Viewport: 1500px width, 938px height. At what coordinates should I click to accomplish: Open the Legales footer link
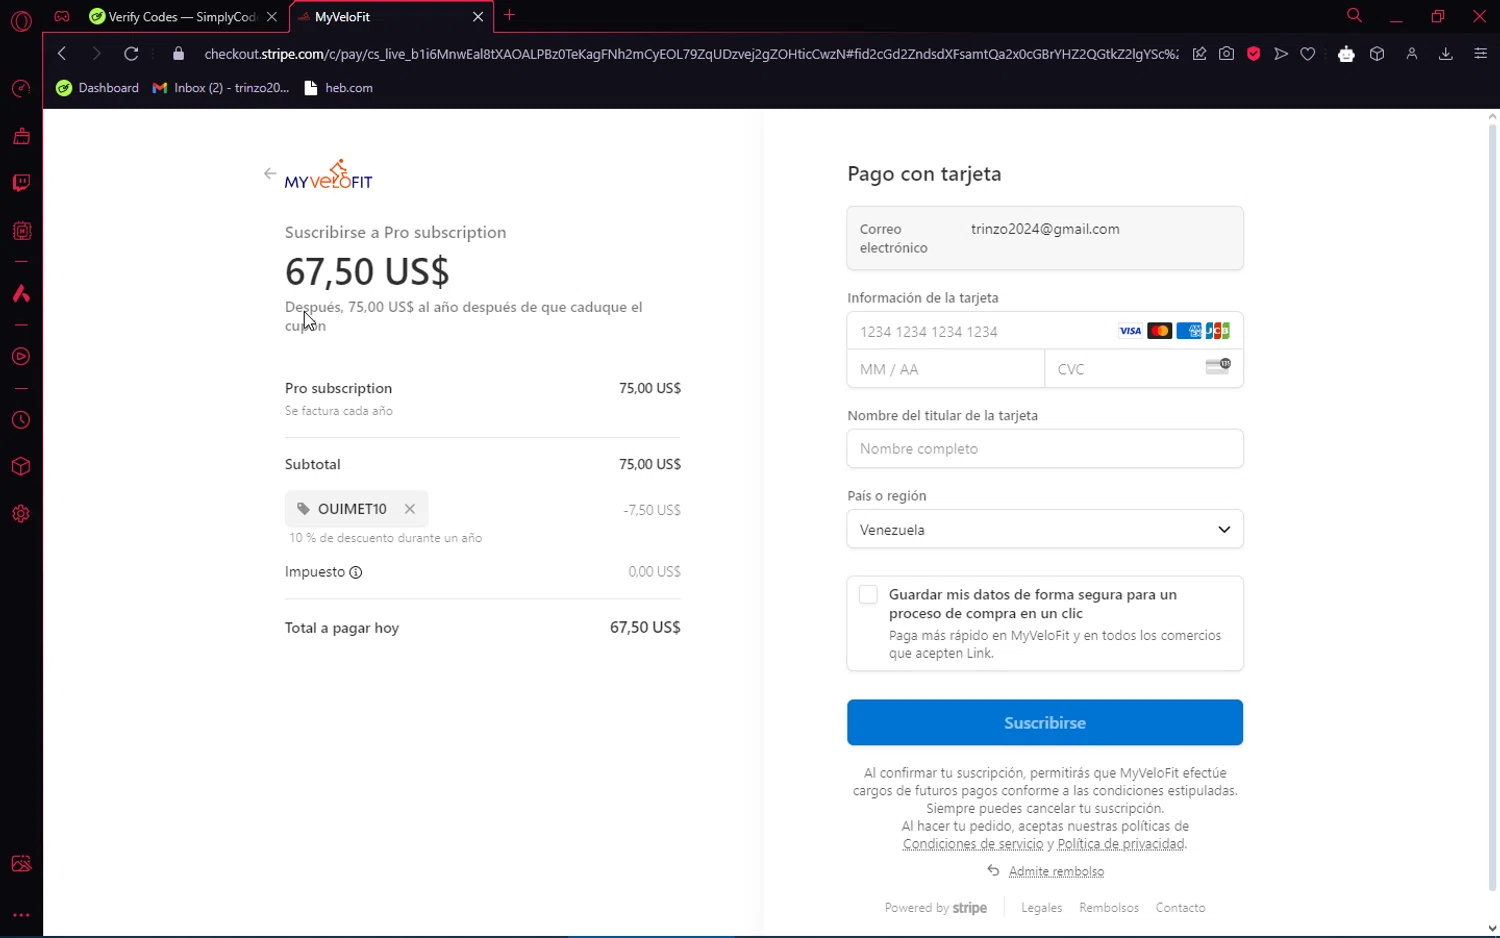point(1041,908)
